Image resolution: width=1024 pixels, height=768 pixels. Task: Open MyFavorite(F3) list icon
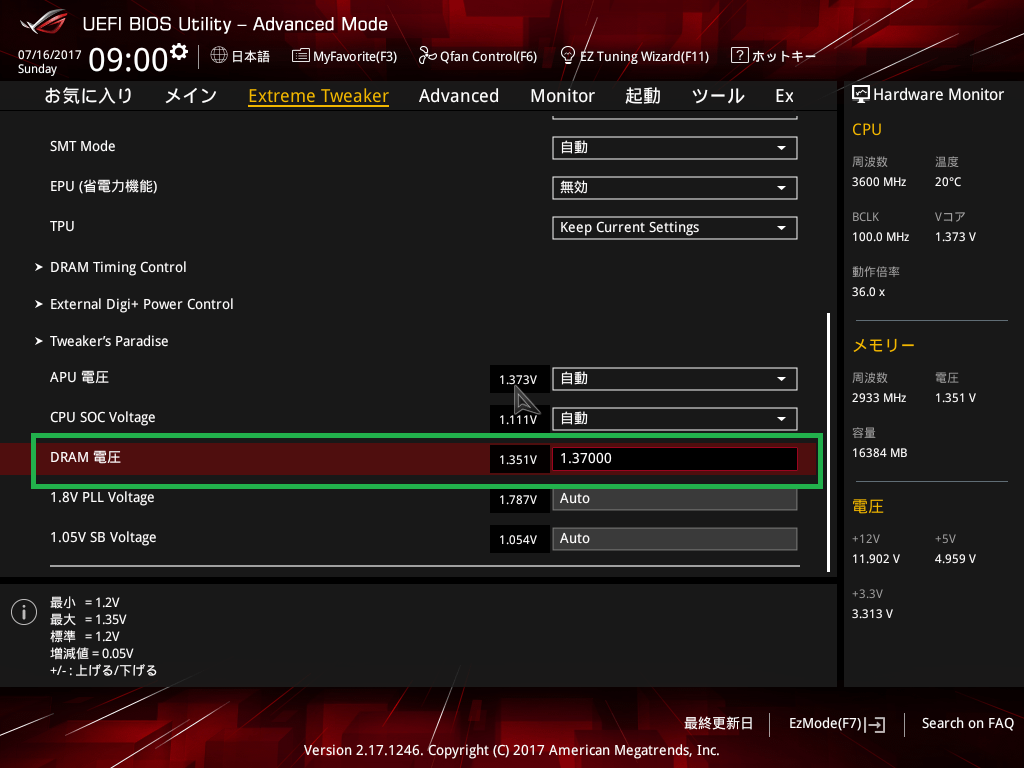click(x=300, y=56)
